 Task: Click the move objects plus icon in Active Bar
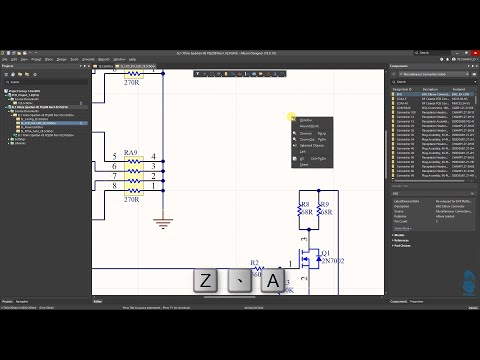pos(204,74)
